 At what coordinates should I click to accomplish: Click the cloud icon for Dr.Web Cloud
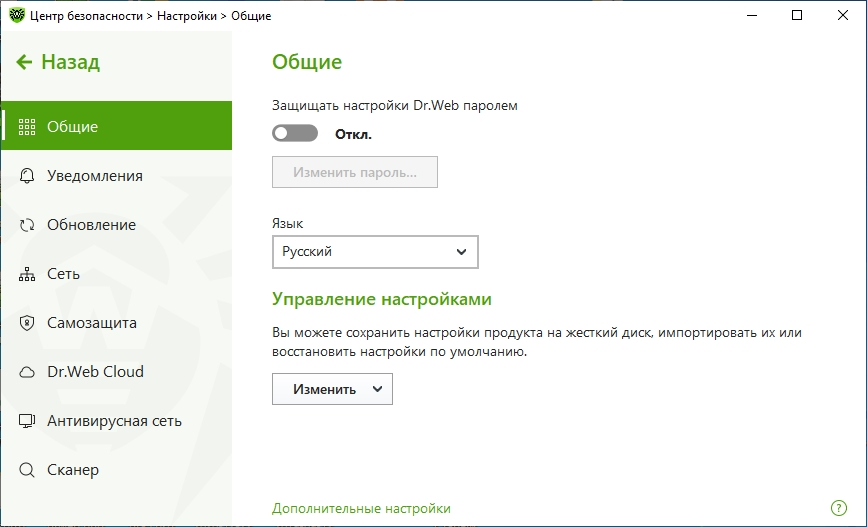(27, 372)
